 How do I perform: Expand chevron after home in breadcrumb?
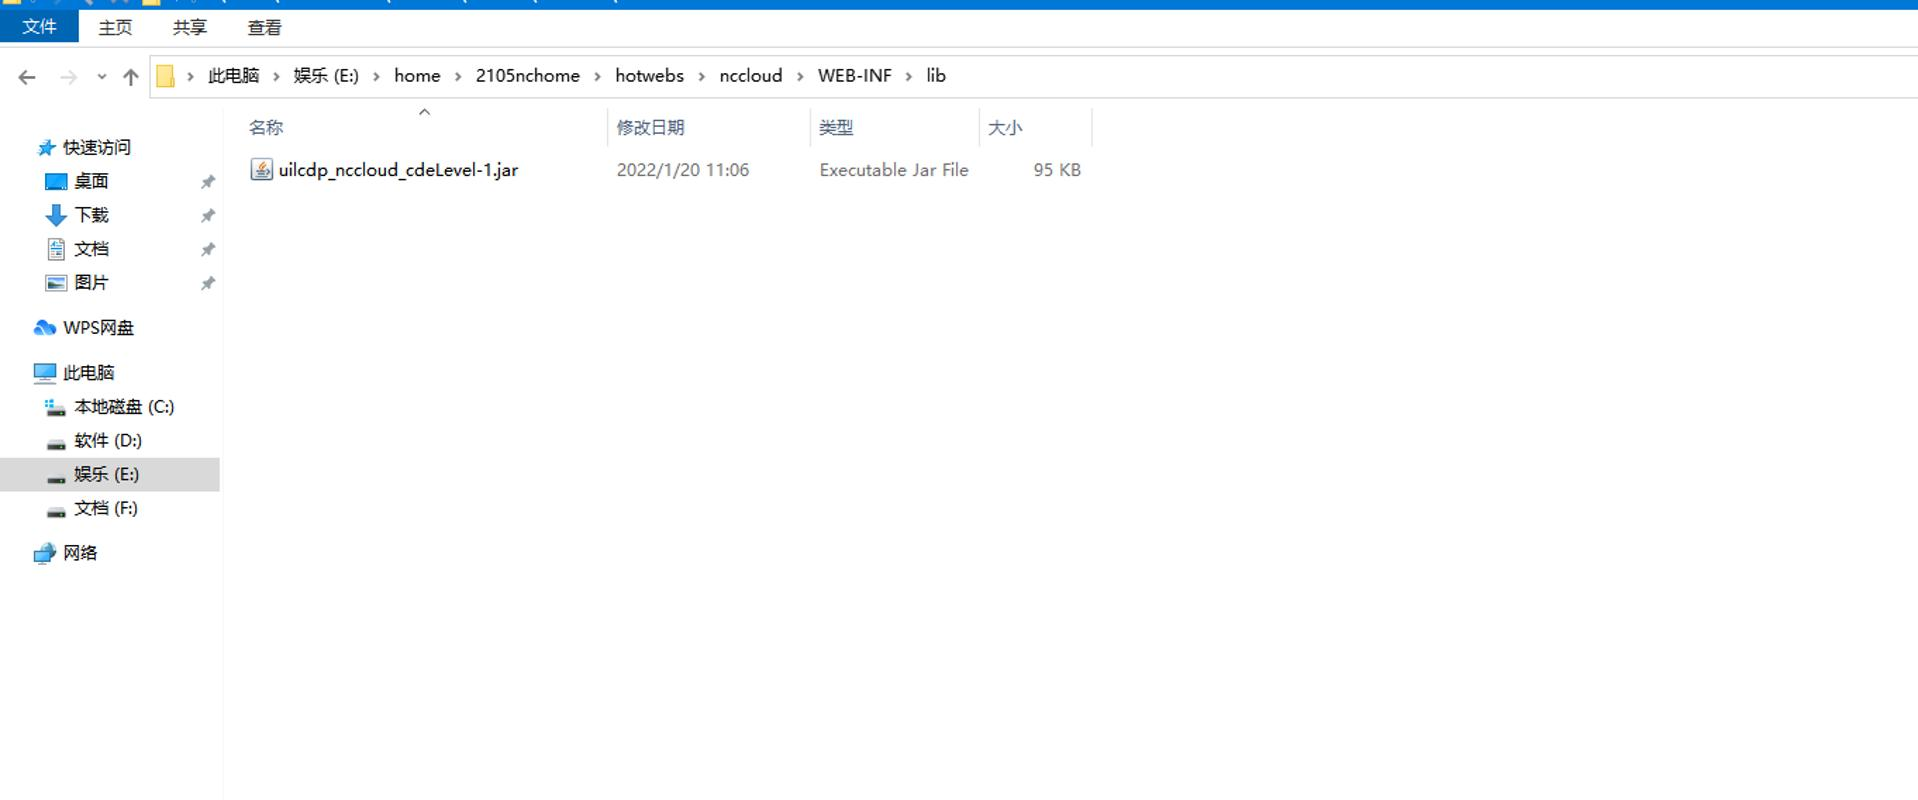pyautogui.click(x=458, y=76)
